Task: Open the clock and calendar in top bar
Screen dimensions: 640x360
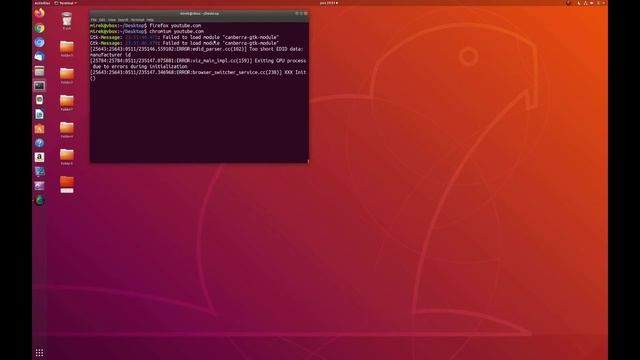Action: [329, 3]
